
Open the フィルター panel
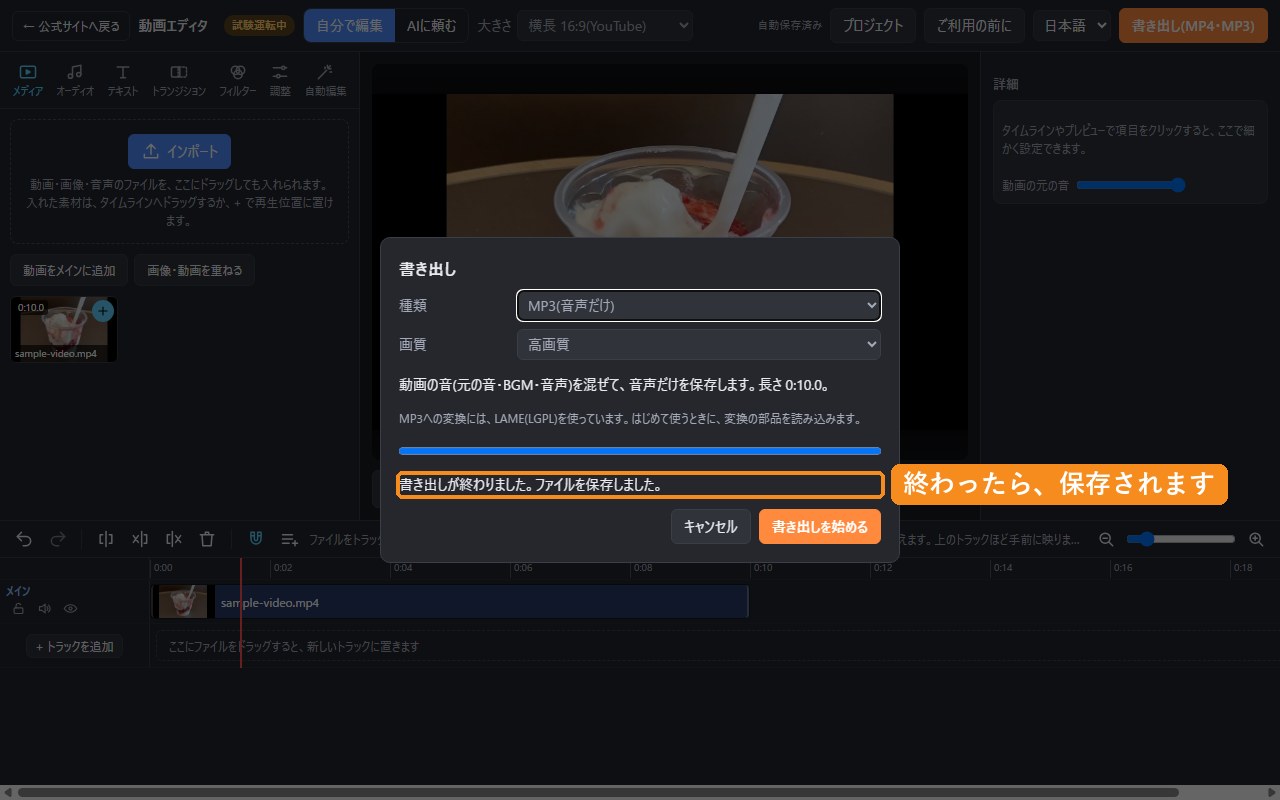(237, 80)
